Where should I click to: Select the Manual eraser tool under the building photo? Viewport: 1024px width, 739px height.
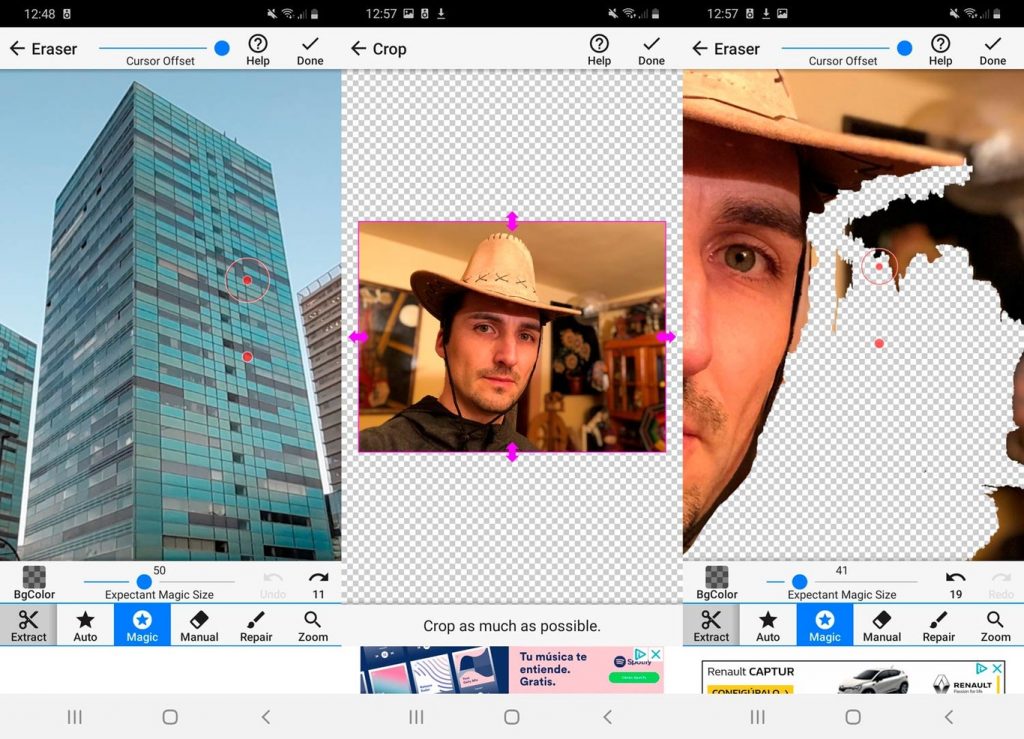[x=199, y=625]
